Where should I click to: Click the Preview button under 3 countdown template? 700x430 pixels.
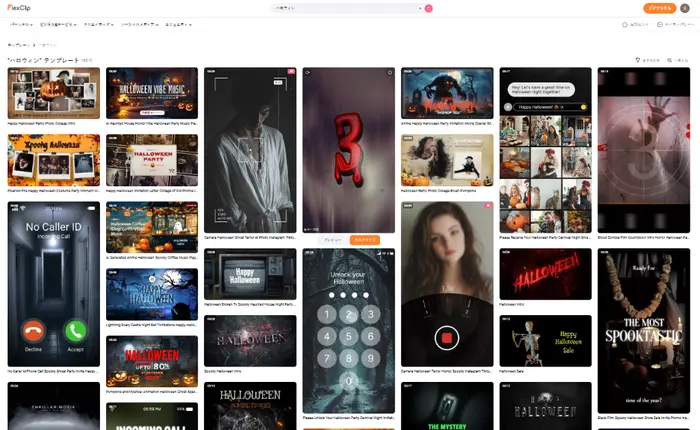[332, 240]
